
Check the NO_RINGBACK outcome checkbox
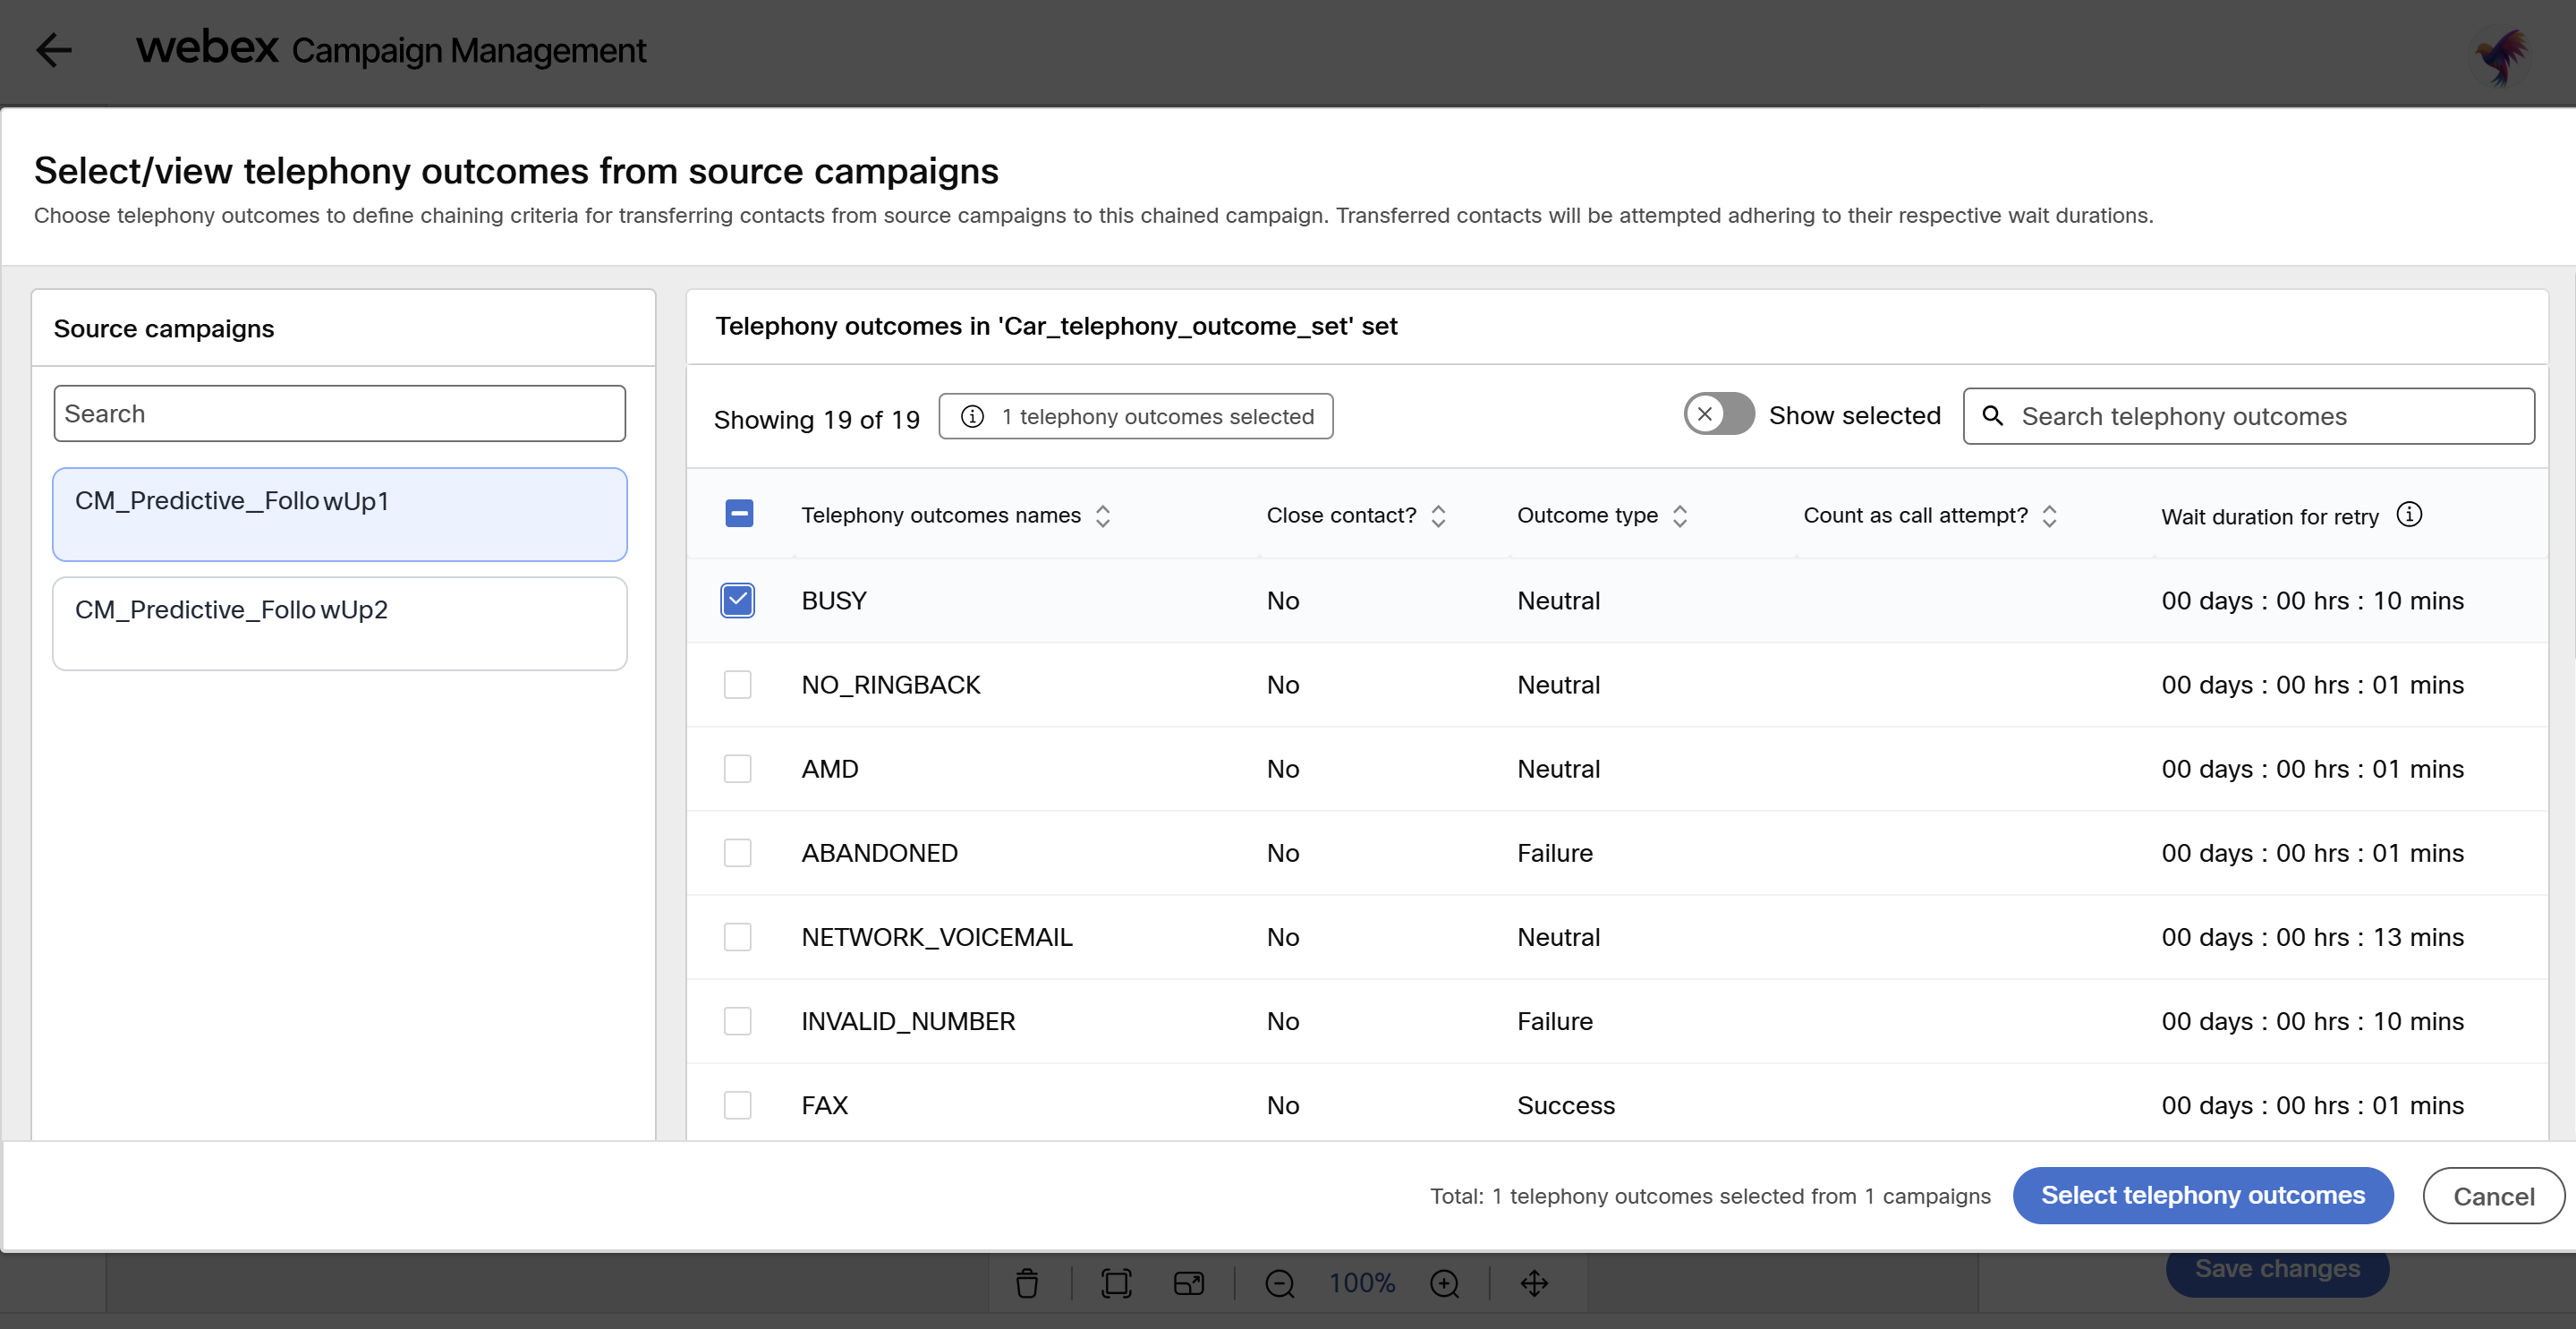point(738,684)
